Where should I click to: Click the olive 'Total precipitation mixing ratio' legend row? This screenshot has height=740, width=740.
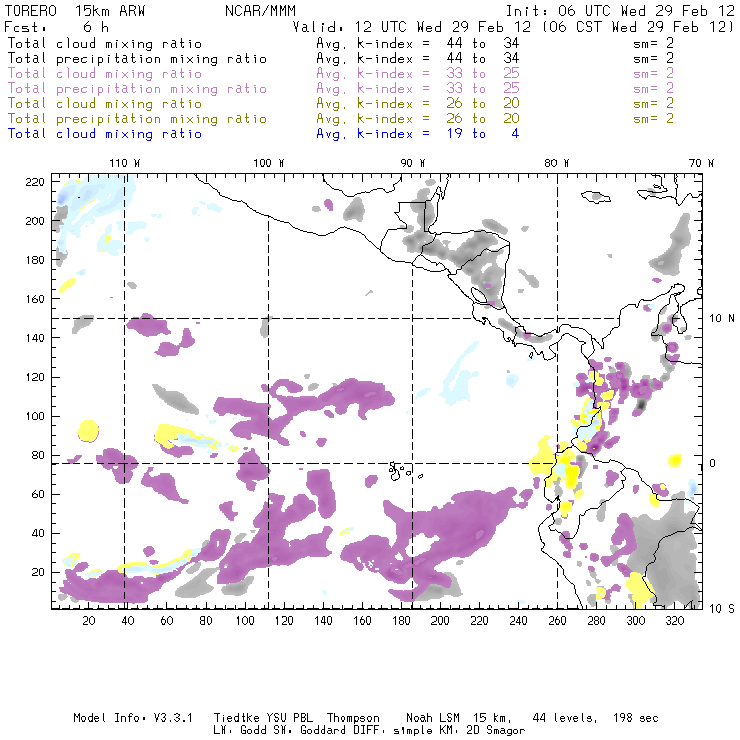pos(341,118)
